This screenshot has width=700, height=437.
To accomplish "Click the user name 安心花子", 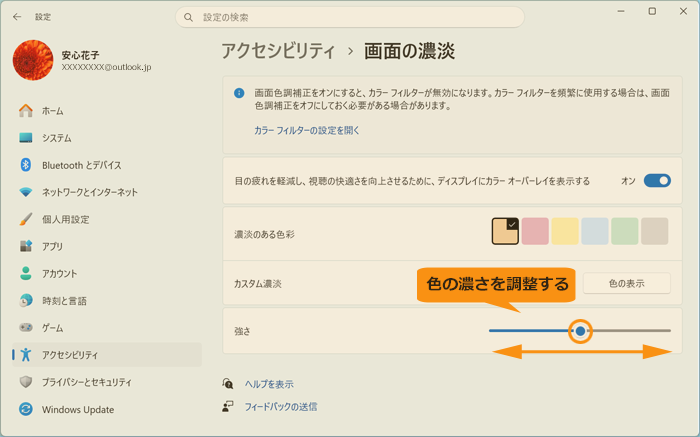I will [80, 55].
